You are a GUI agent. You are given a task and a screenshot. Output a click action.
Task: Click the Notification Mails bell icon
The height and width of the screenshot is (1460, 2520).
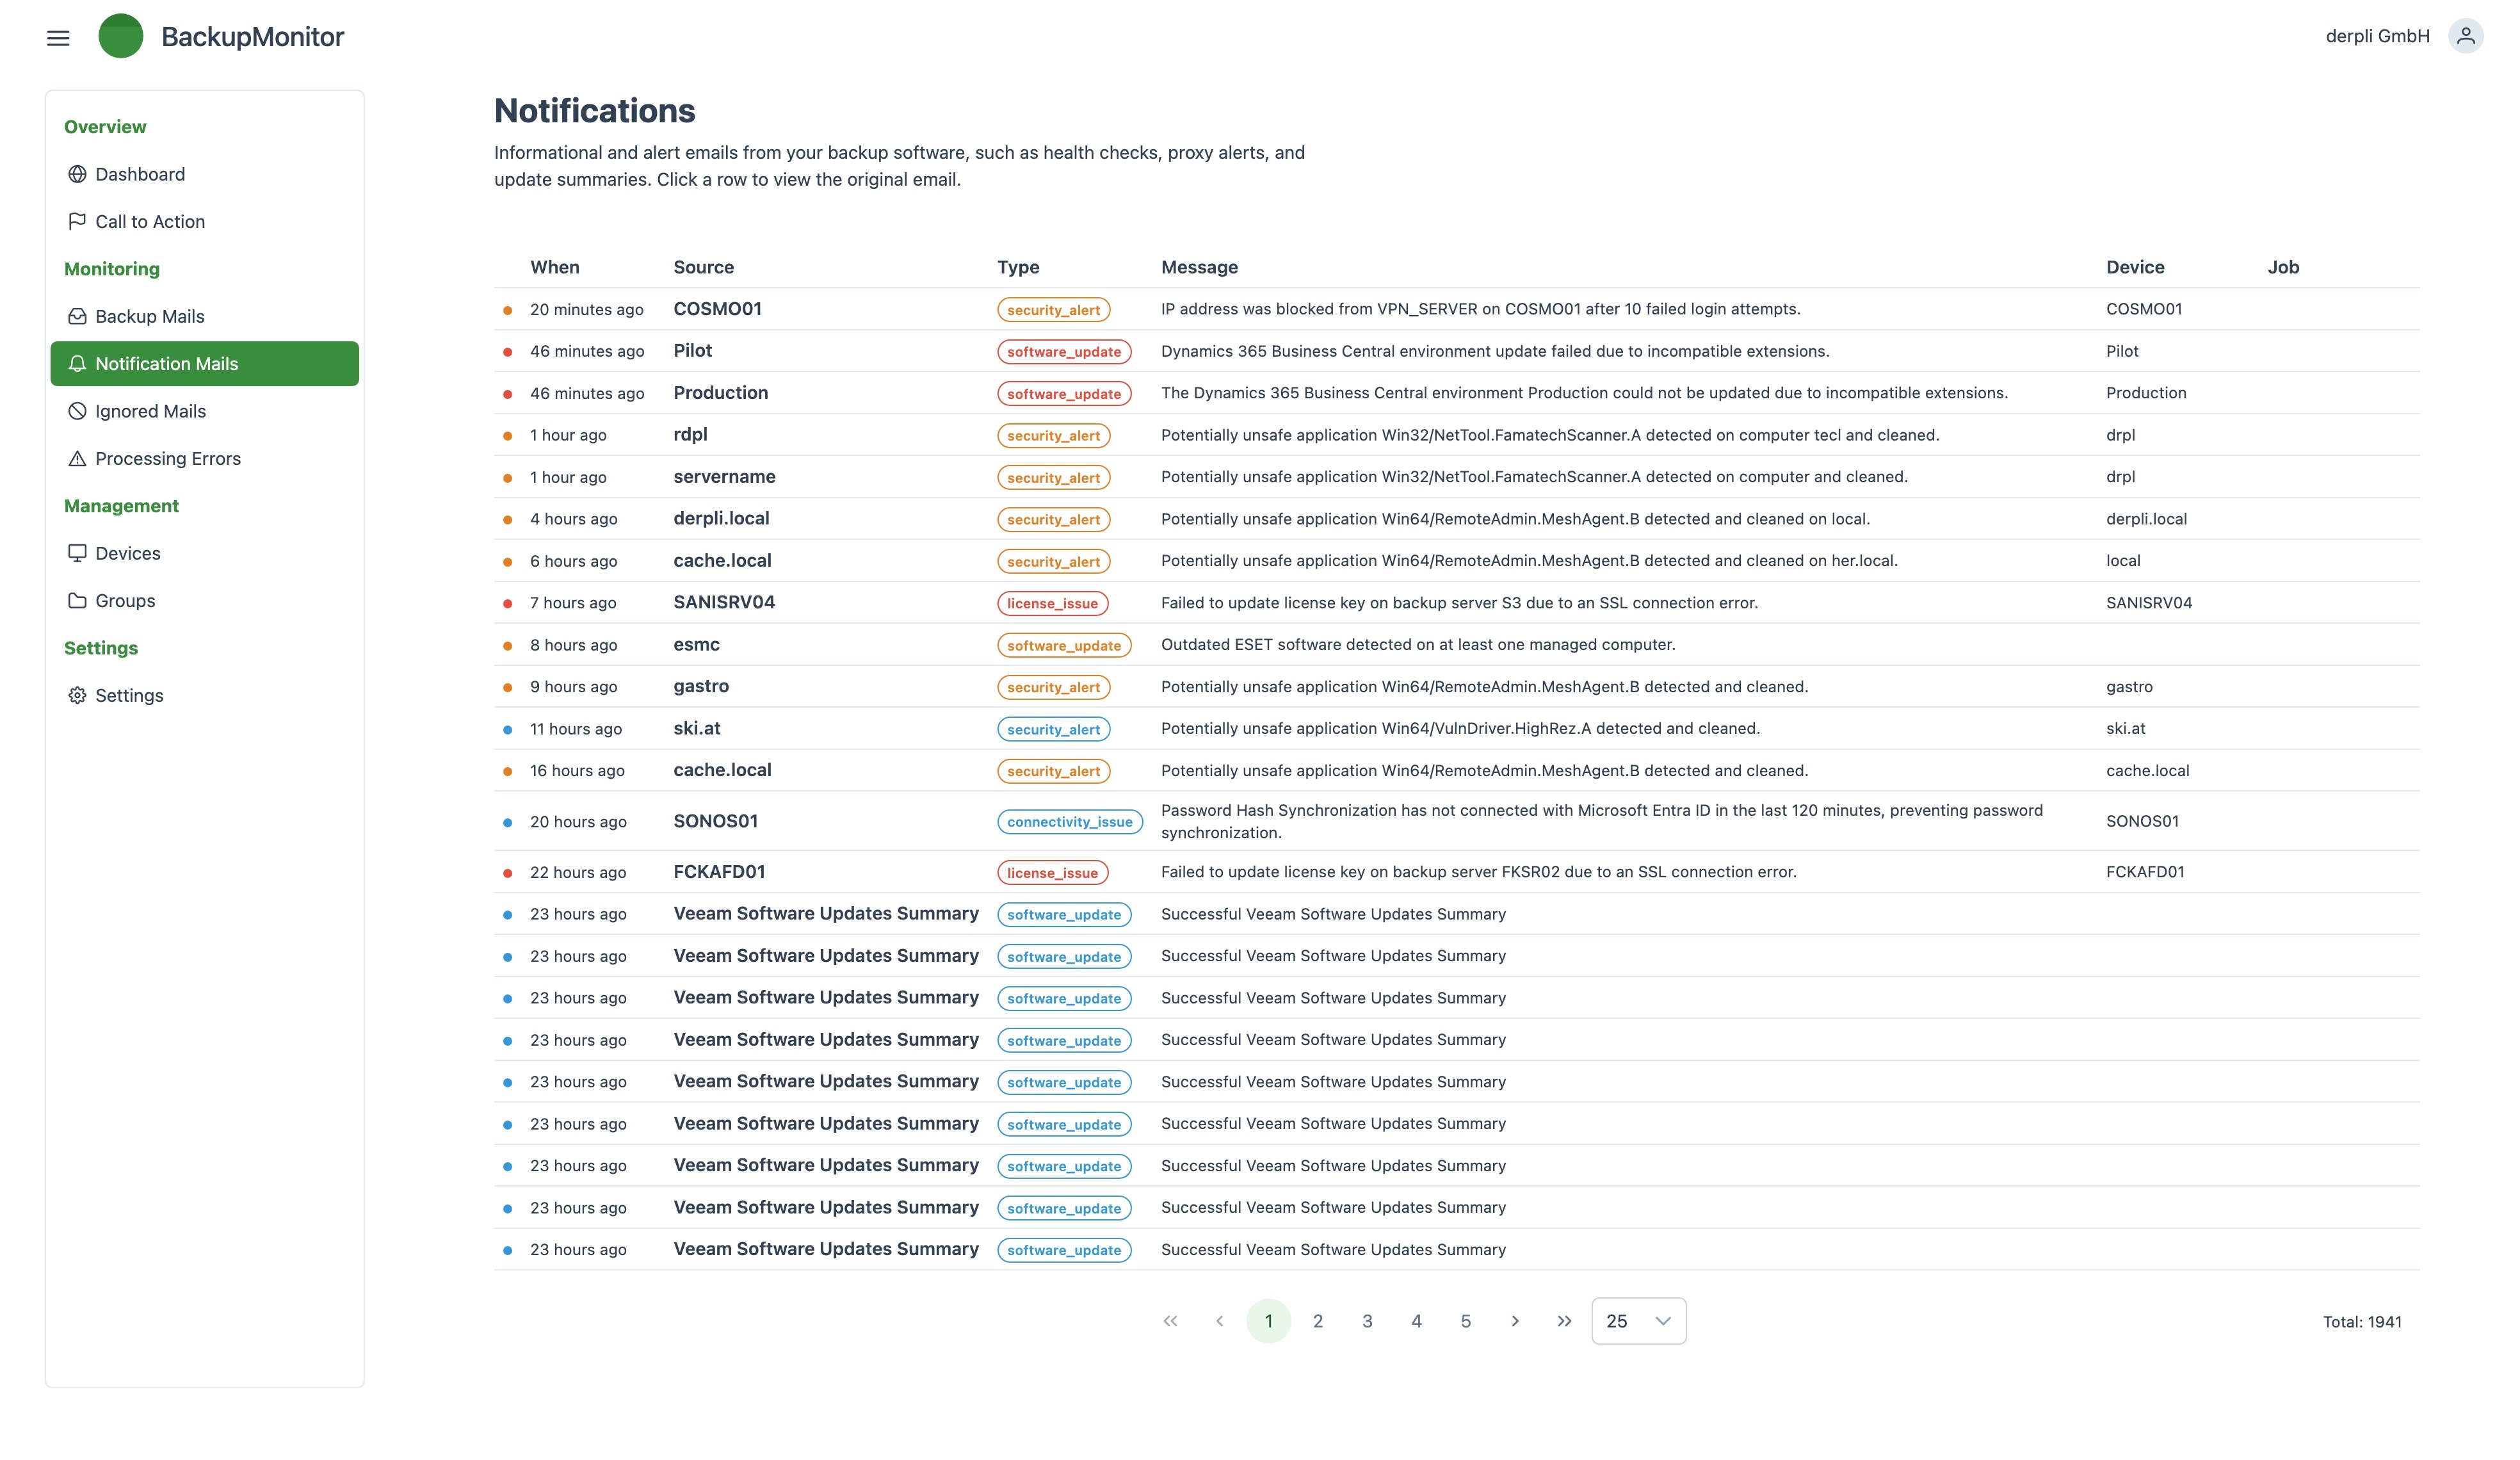coord(77,363)
